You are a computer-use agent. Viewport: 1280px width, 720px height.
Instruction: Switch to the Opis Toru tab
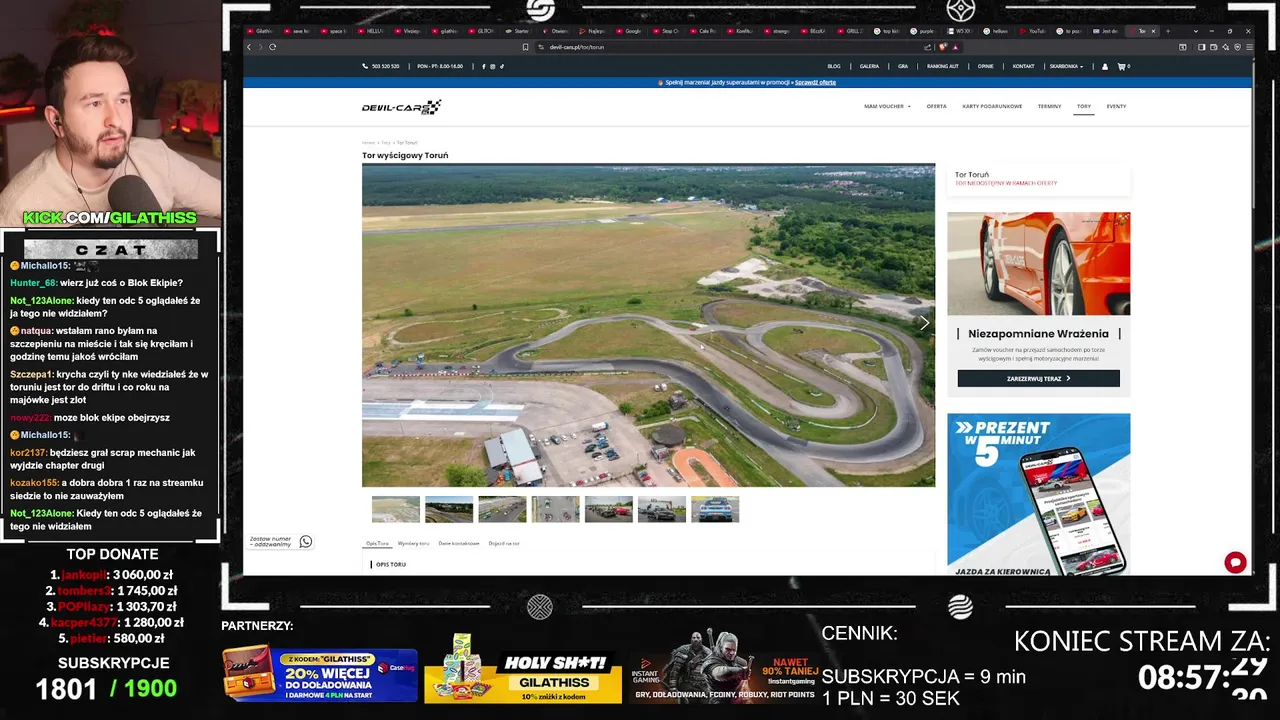[x=377, y=543]
